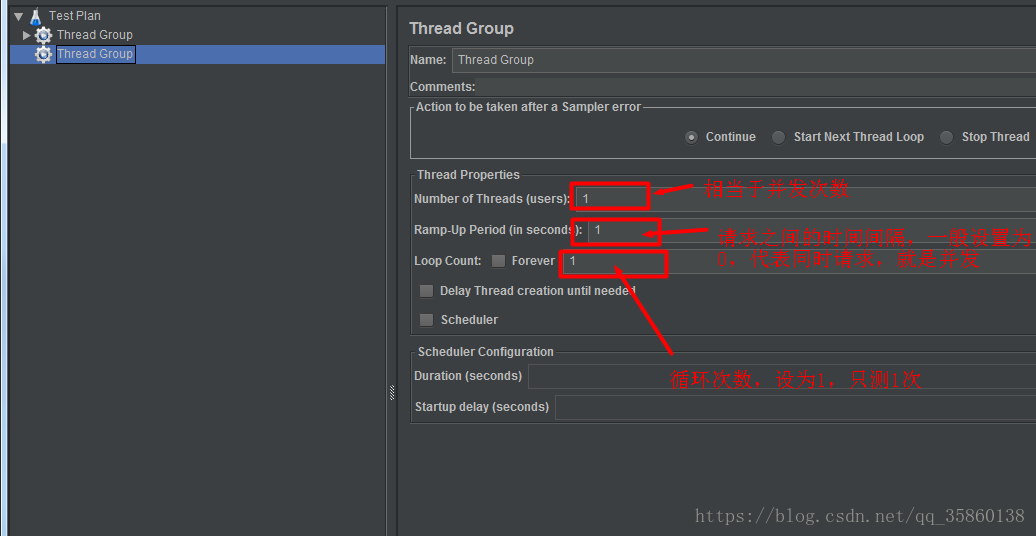Viewport: 1036px width, 536px height.
Task: Choose the Continue radio button
Action: [x=691, y=137]
